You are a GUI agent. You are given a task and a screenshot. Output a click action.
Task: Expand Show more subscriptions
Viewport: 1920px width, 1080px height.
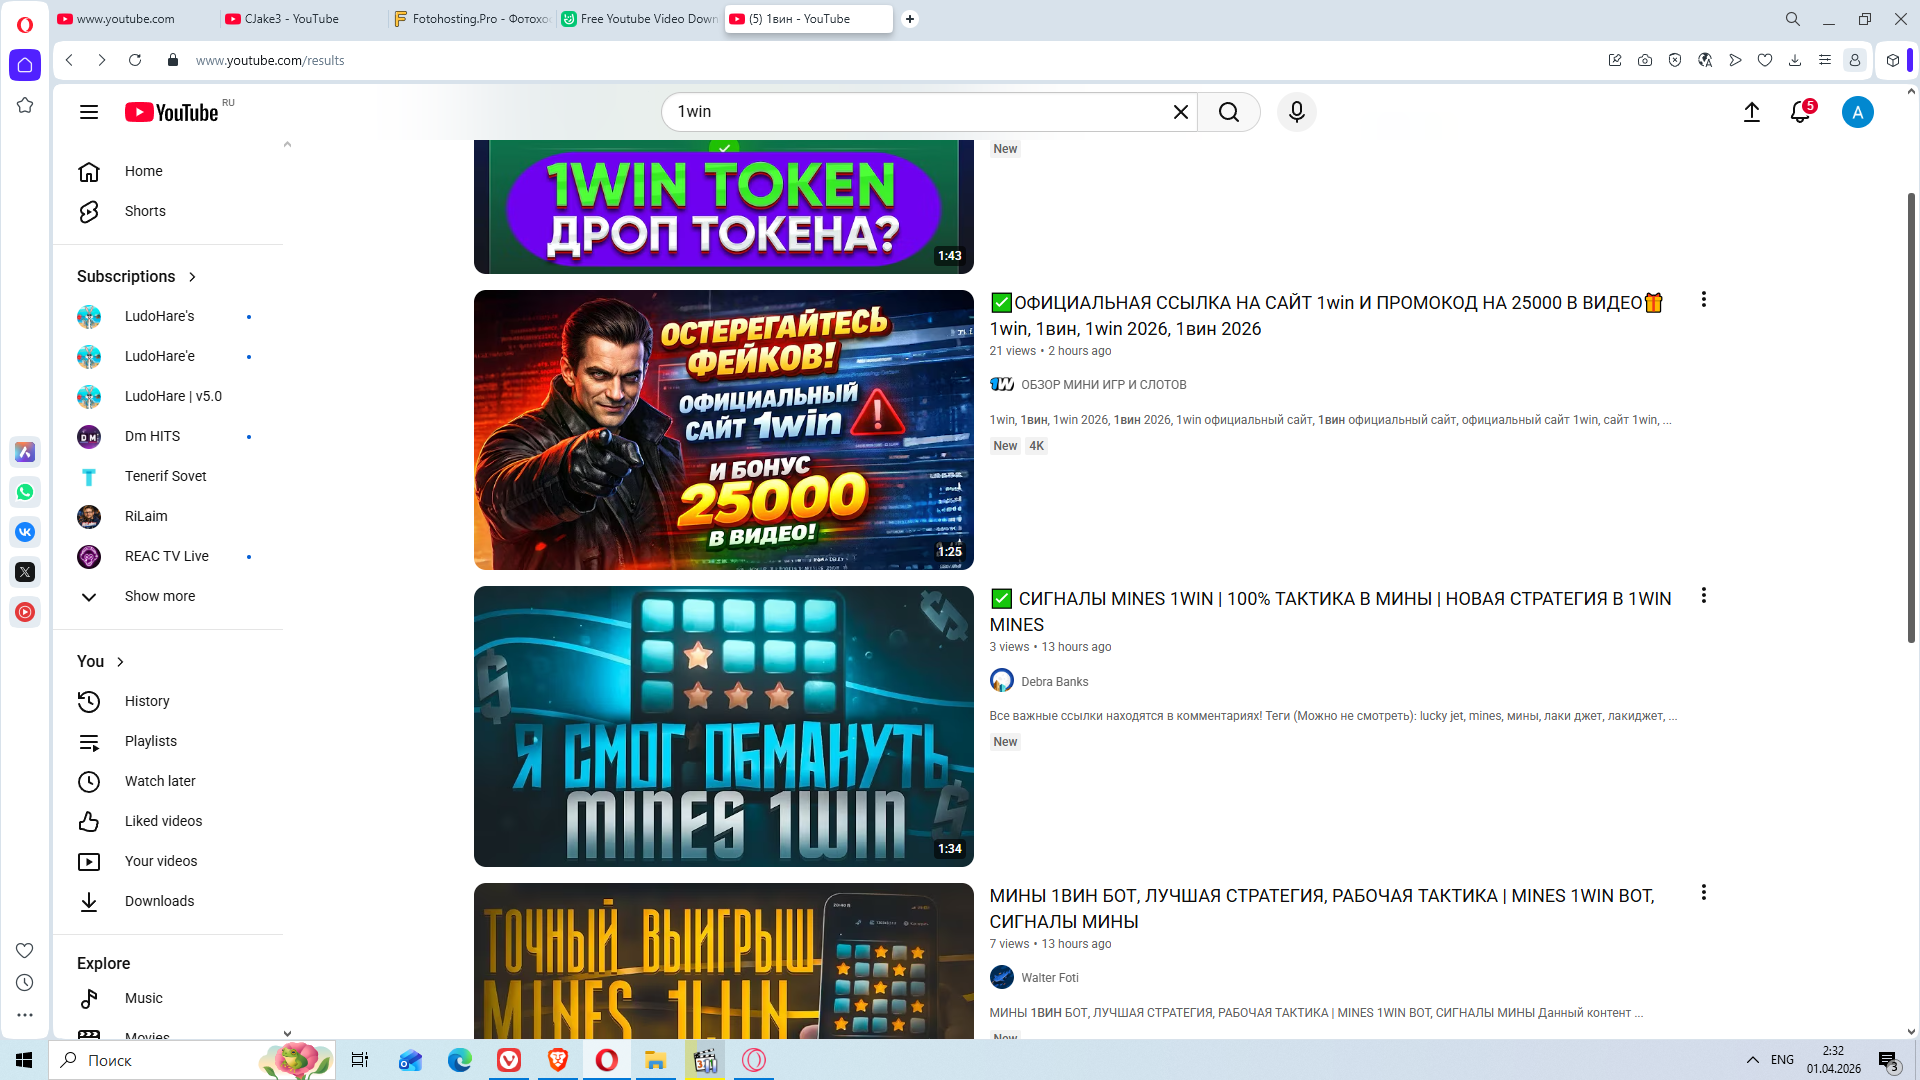160,596
